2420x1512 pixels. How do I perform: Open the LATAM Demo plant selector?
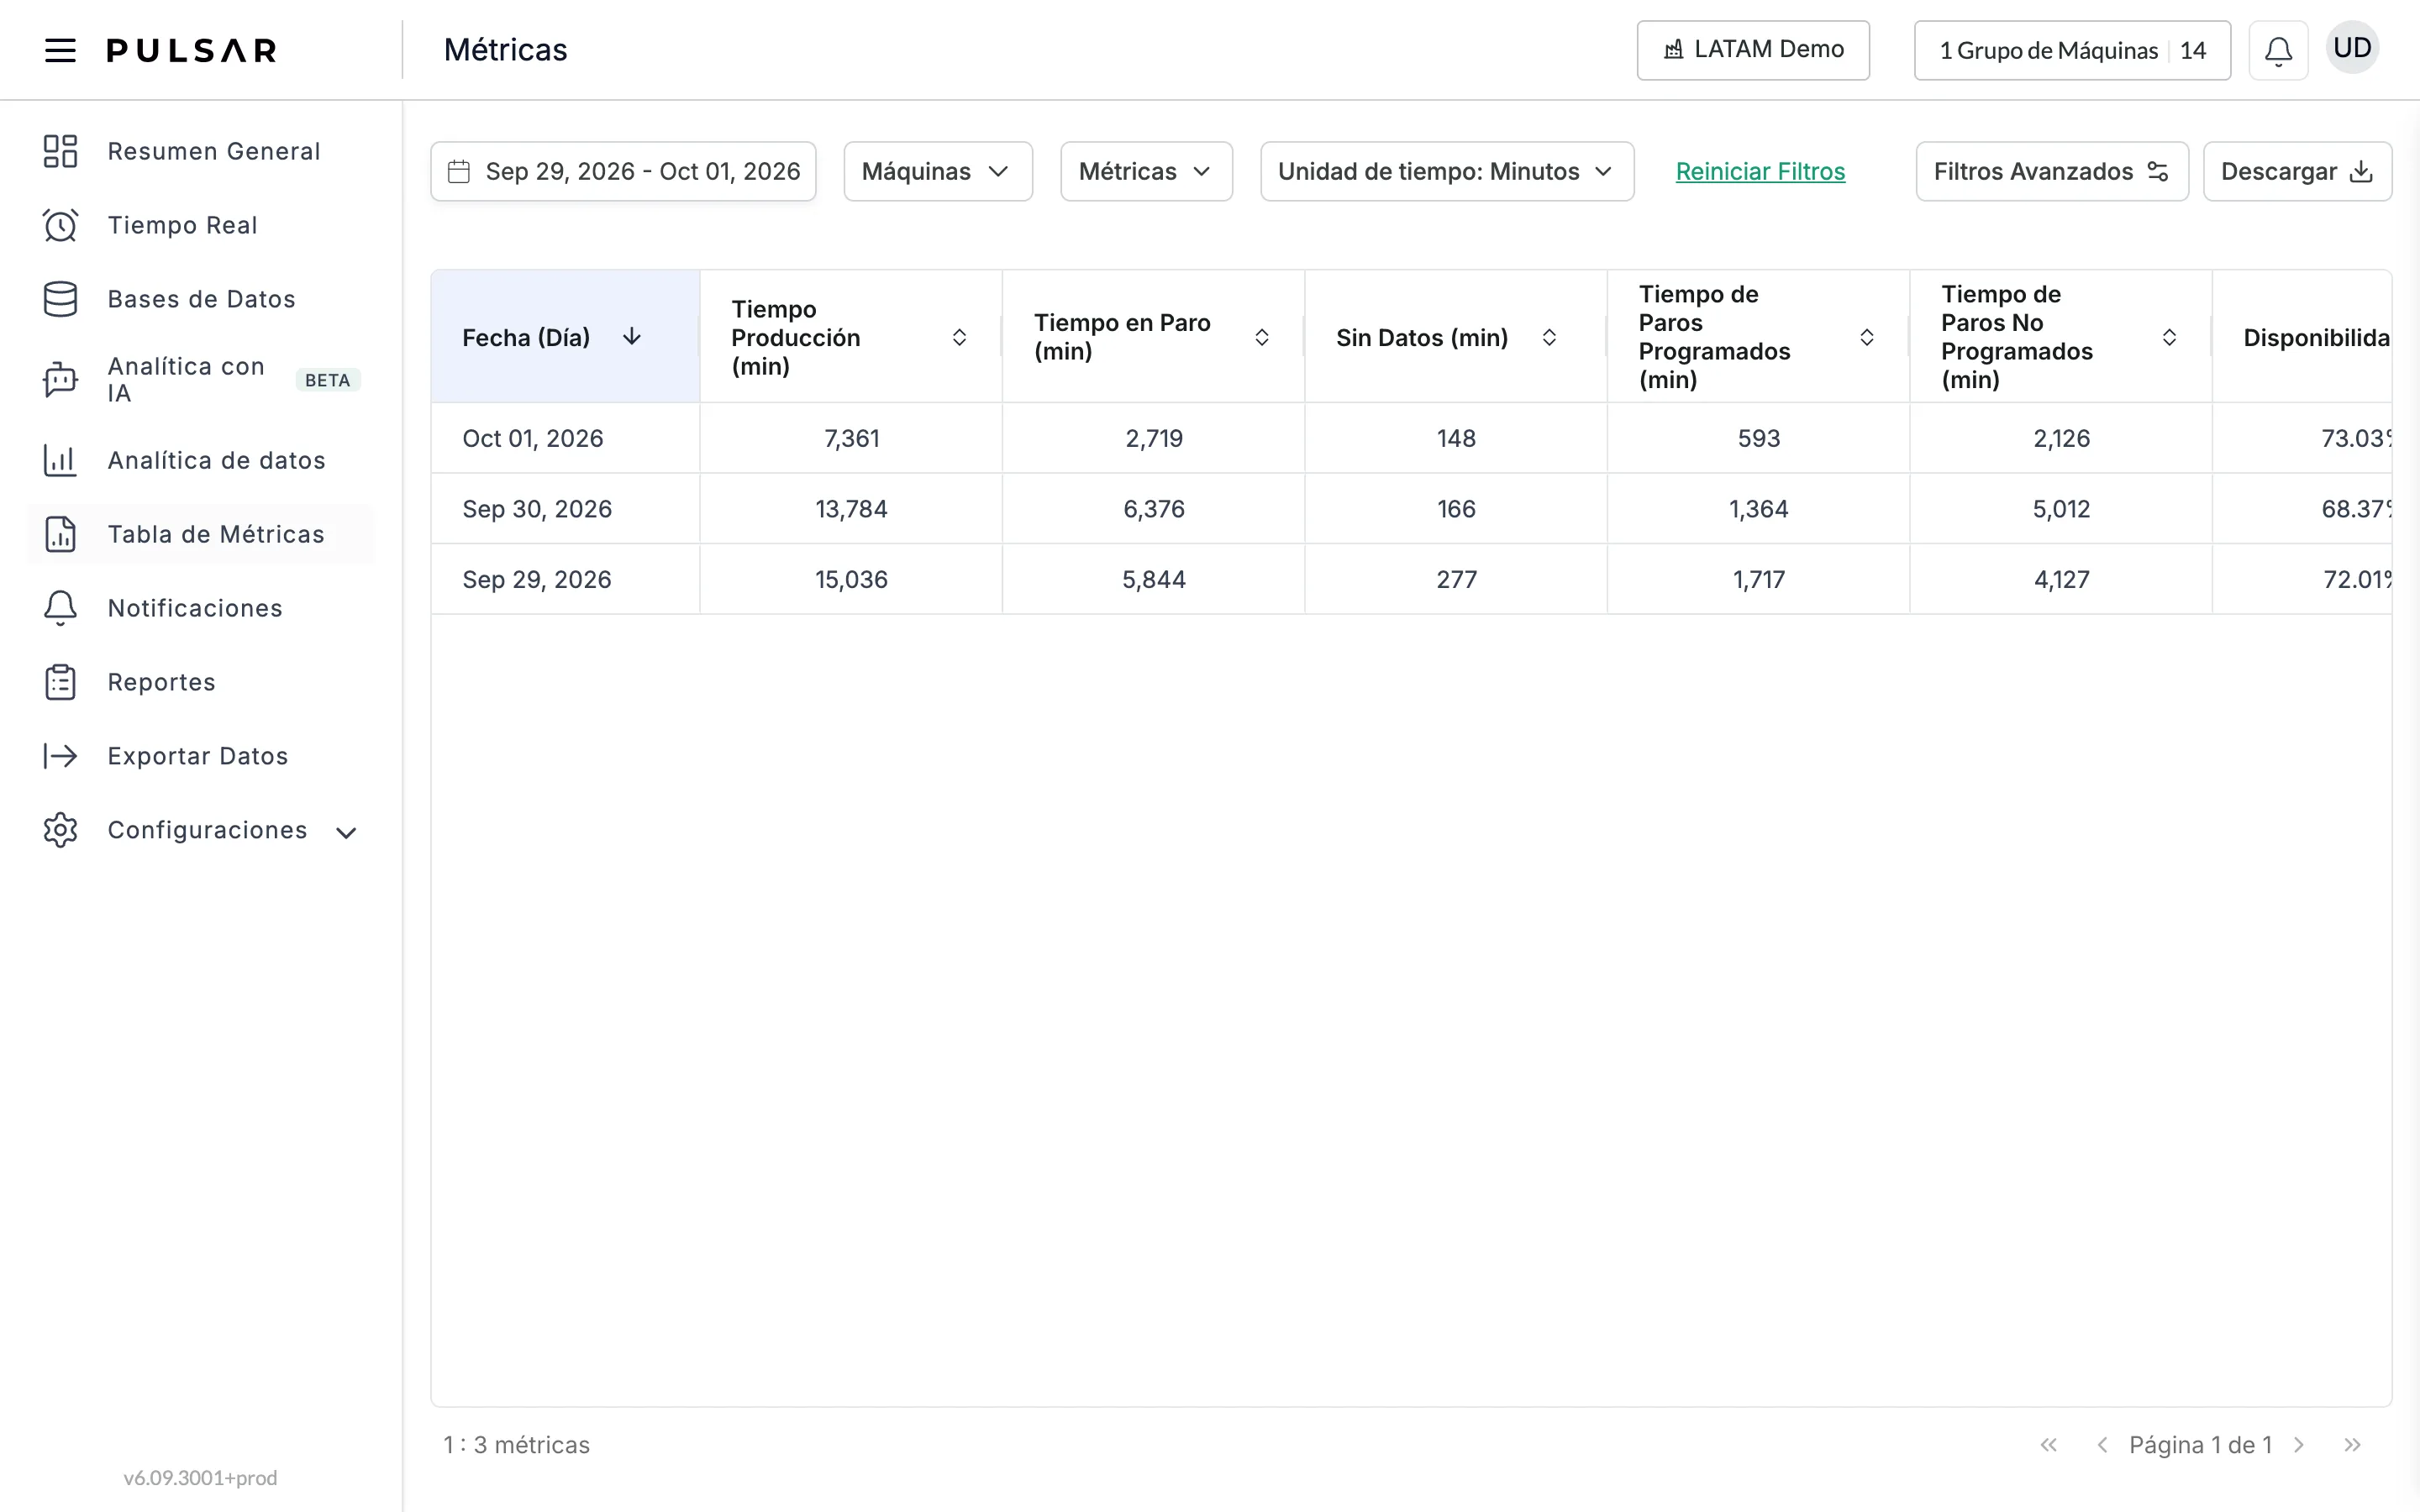(1753, 50)
